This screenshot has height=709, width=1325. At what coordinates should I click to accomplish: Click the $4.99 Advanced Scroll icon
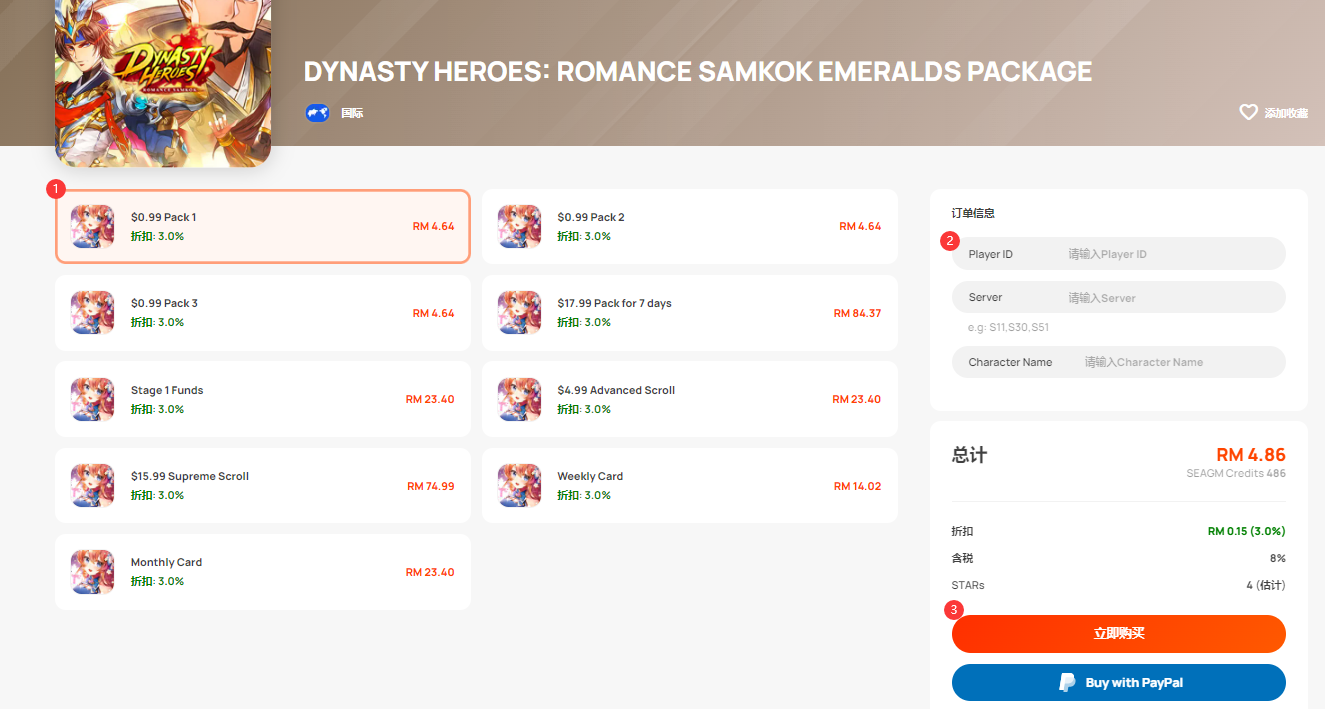click(x=519, y=399)
